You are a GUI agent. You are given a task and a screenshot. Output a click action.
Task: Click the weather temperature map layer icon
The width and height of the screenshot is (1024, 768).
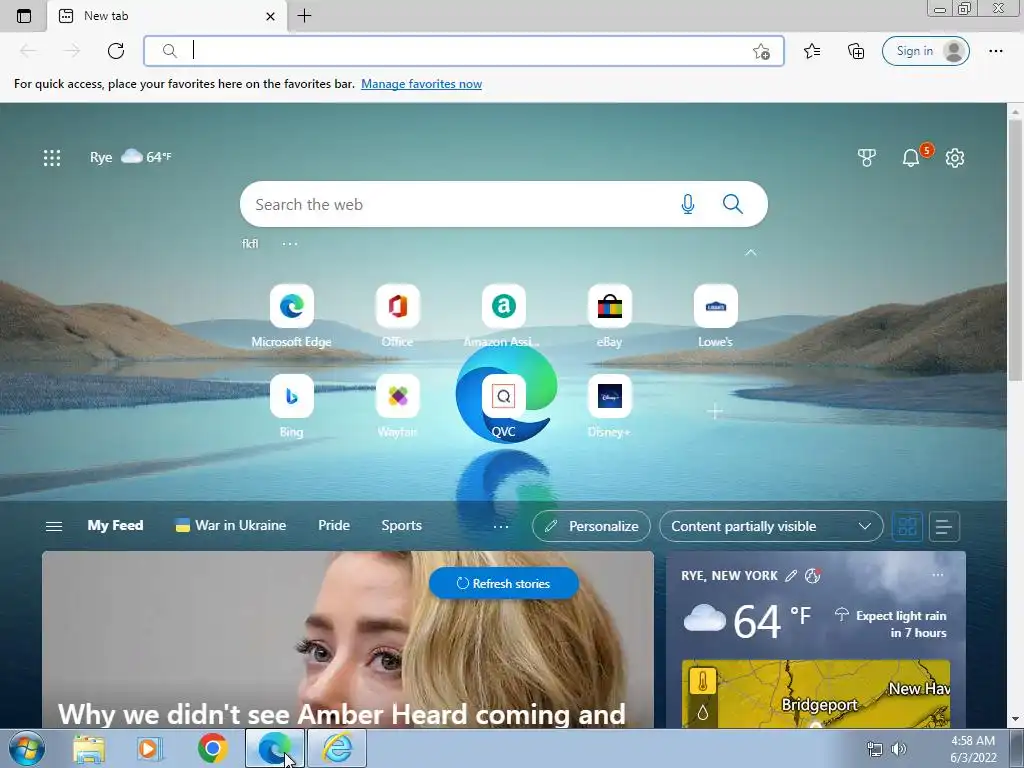coord(703,682)
